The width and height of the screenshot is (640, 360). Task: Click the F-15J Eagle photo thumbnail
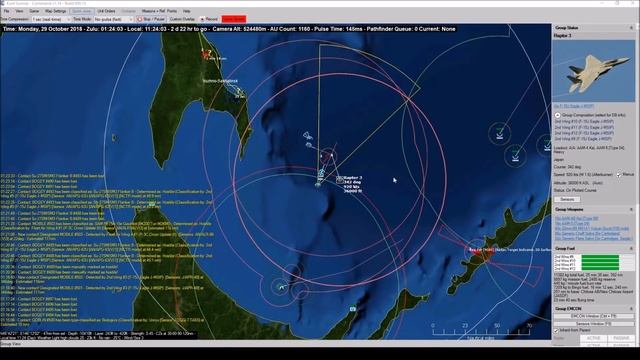click(594, 71)
